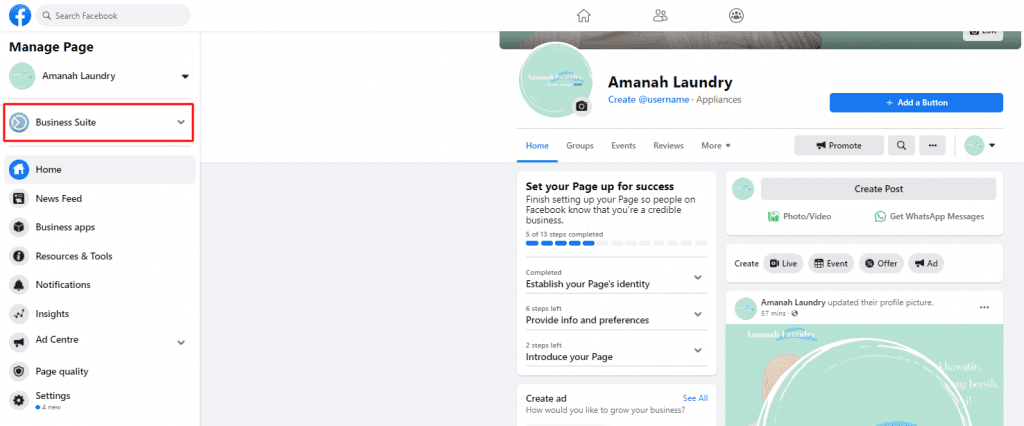Click the Offer create button
This screenshot has width=1024, height=426.
click(x=881, y=263)
